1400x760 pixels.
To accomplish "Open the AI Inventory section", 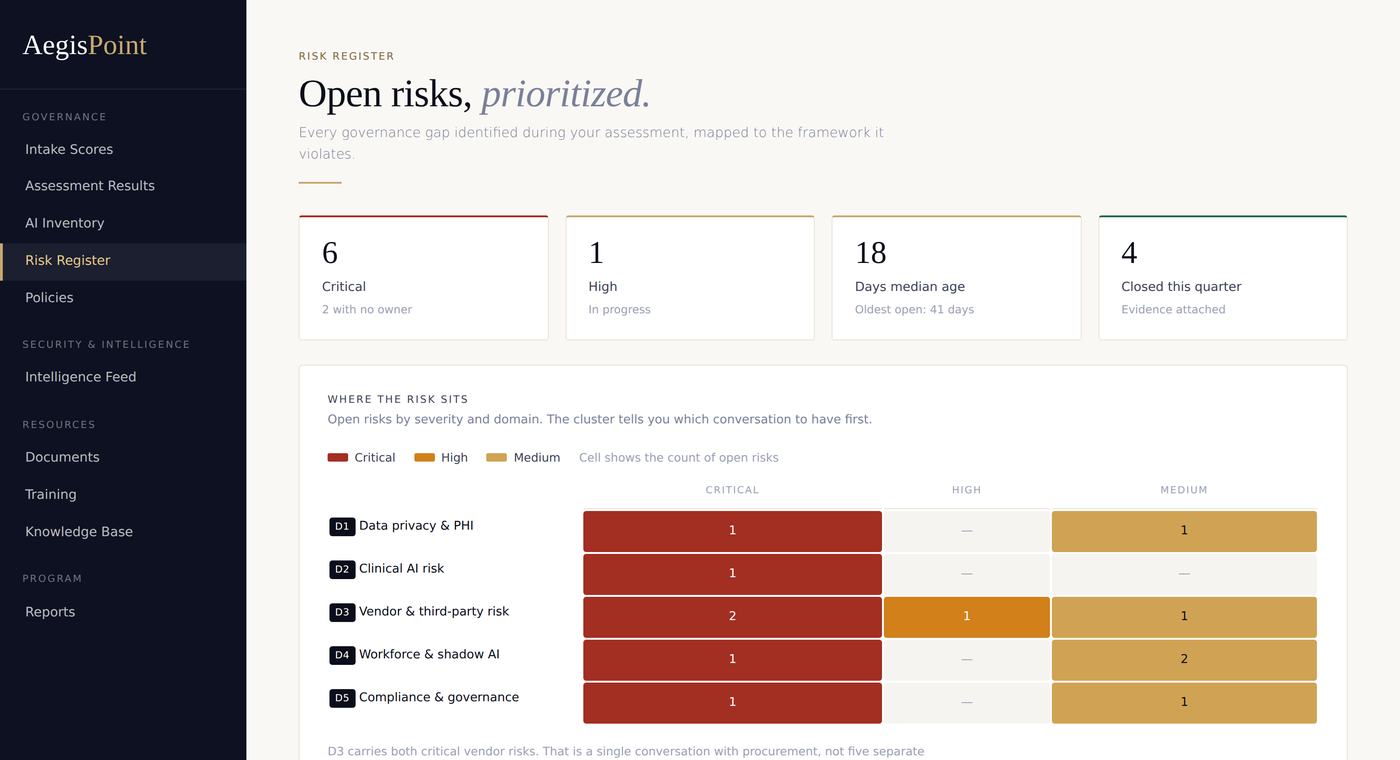I will 123,223.
